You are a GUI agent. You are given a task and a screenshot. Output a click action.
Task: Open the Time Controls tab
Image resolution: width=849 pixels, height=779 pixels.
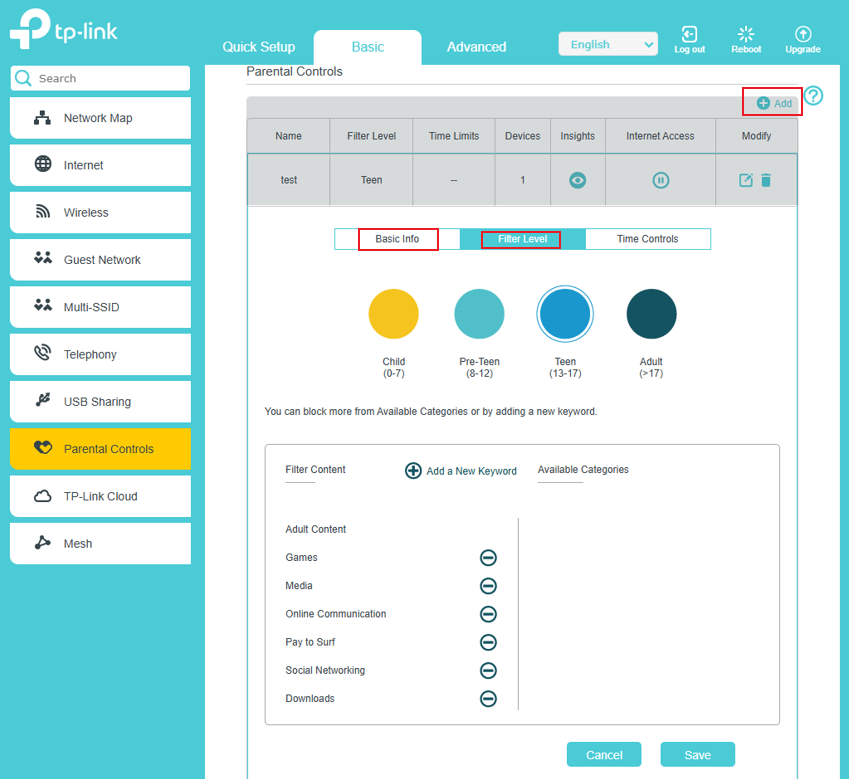(x=647, y=239)
